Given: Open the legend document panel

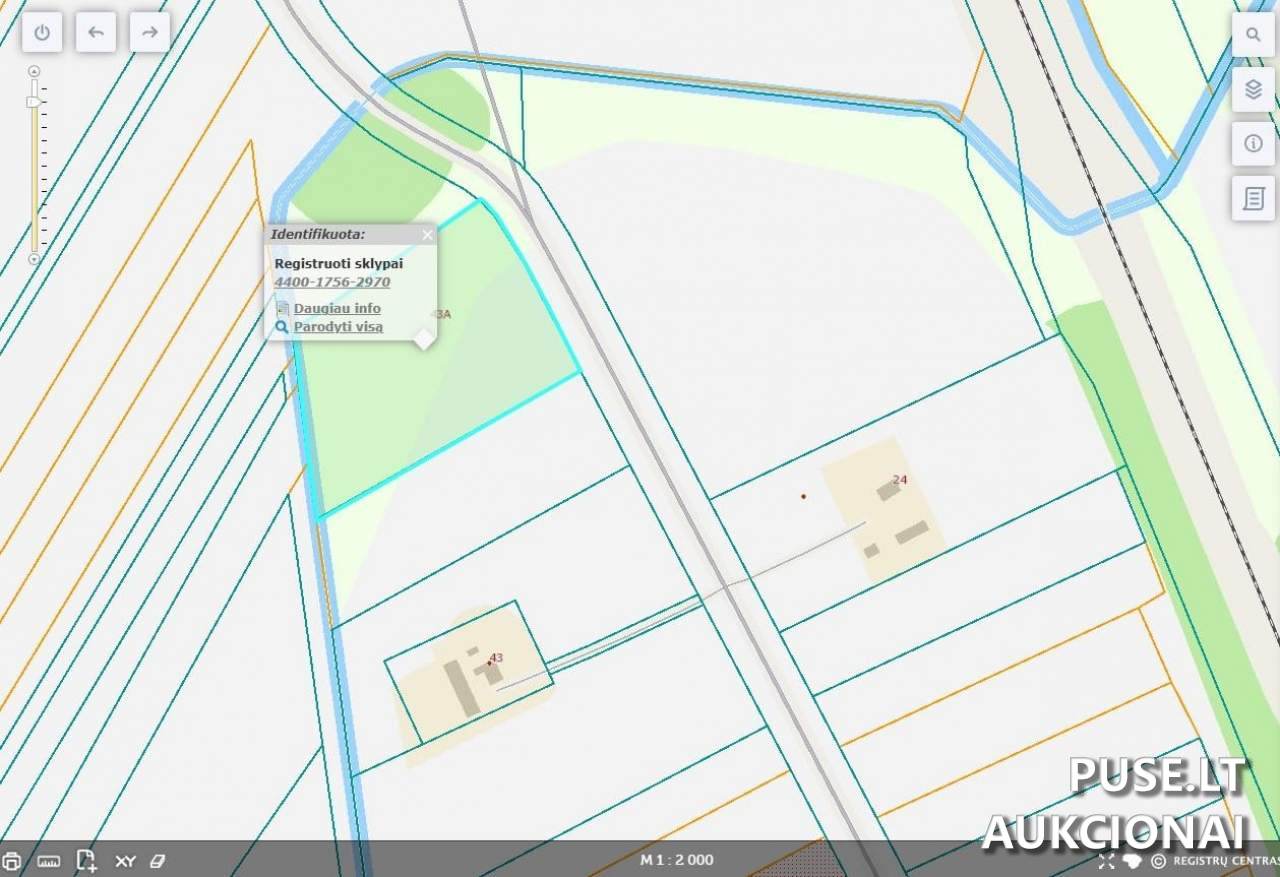Looking at the screenshot, I should coord(1253,198).
